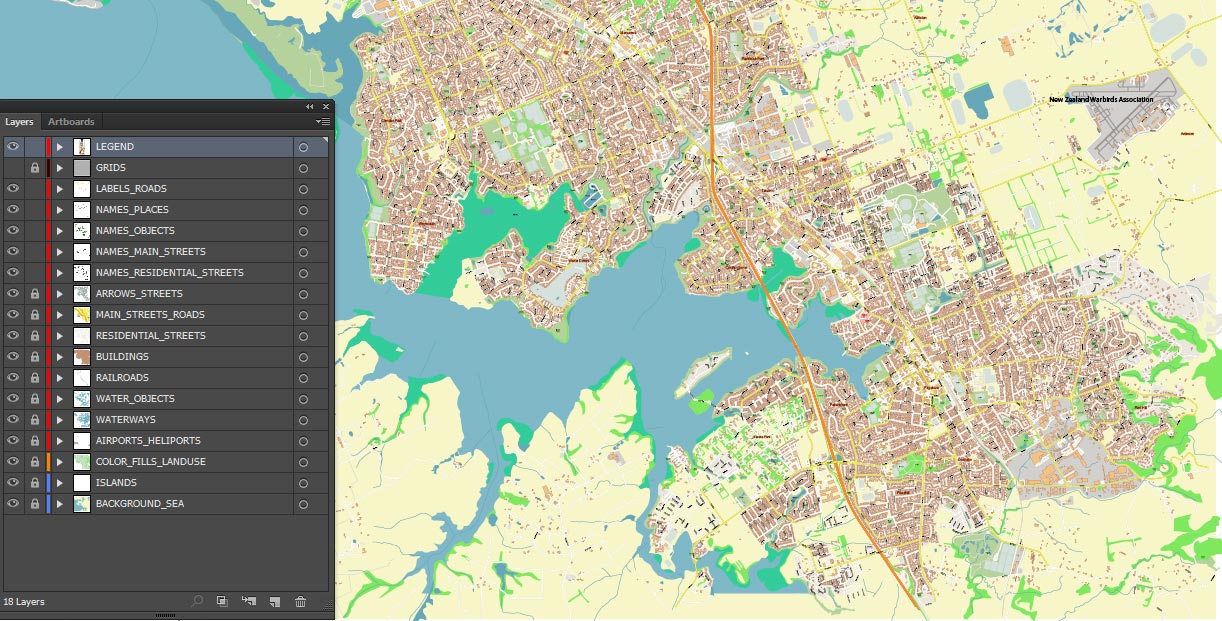Screen dimensions: 1222x621
Task: Expand the LABELS_ROADS layer
Action: tap(60, 189)
